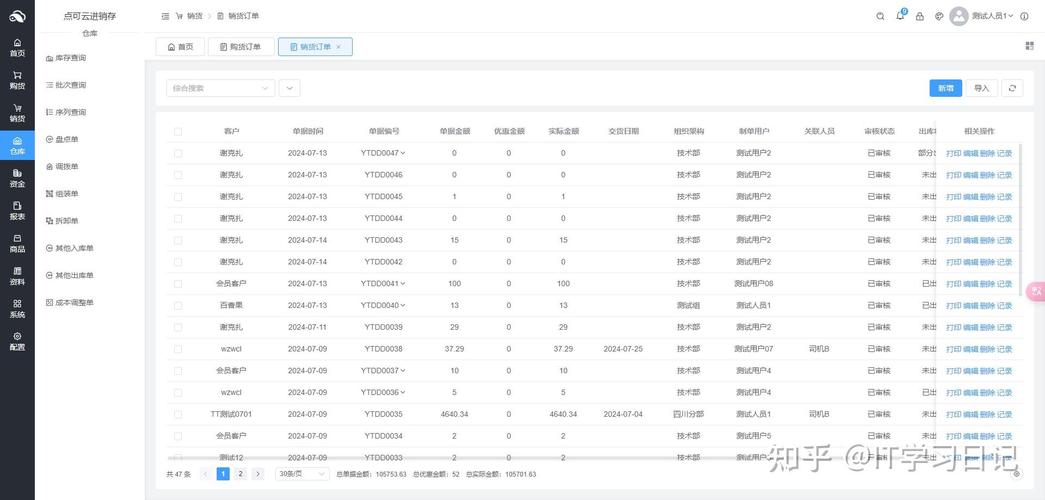The width and height of the screenshot is (1045, 500).
Task: Click the cloud logo at top left
Action: point(17,16)
